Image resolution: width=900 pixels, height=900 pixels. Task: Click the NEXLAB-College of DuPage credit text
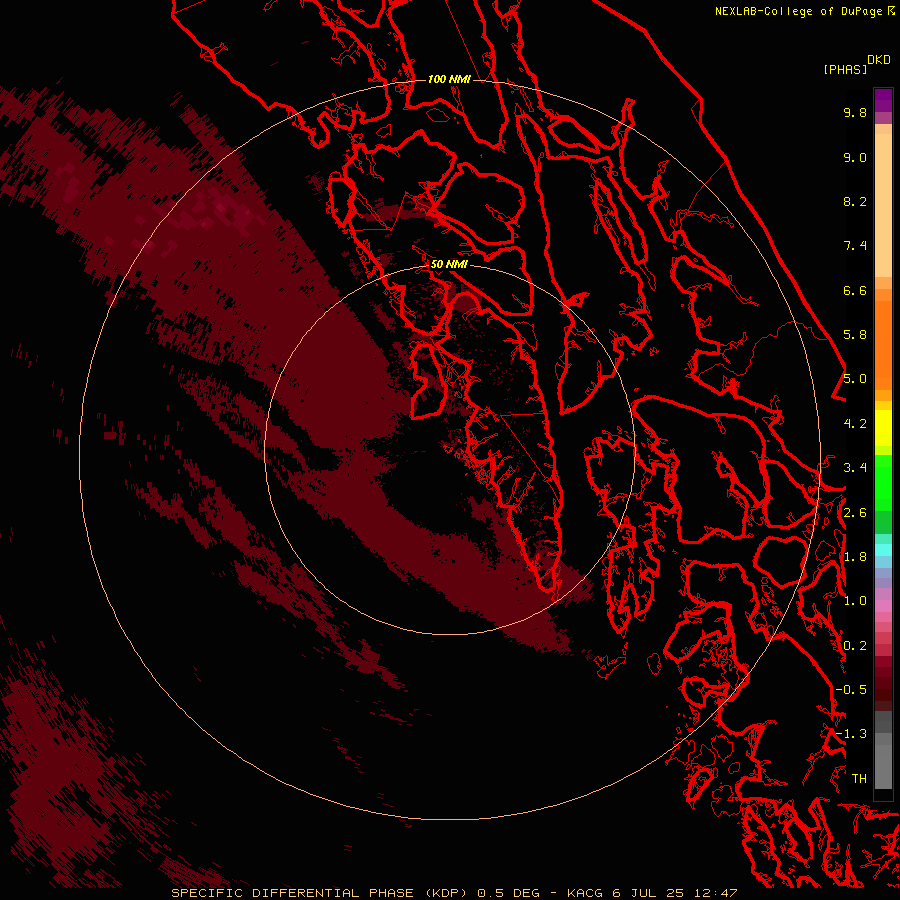tap(799, 11)
